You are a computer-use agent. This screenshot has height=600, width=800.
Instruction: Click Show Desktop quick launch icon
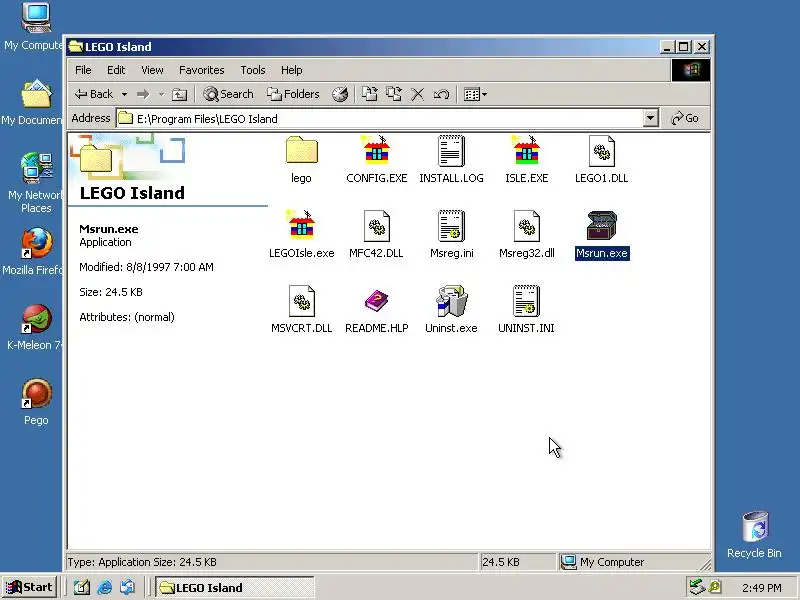[x=82, y=587]
